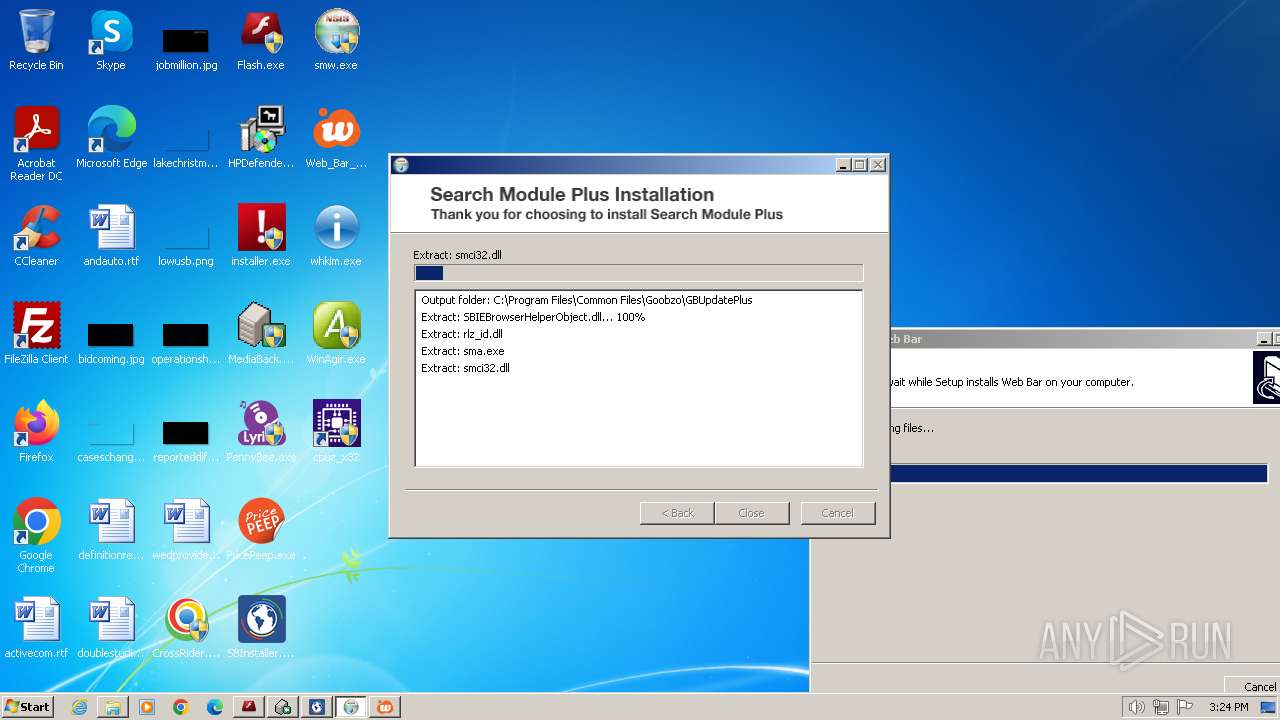This screenshot has height=720, width=1280.
Task: Open CCleaner desktop shortcut
Action: [36, 236]
